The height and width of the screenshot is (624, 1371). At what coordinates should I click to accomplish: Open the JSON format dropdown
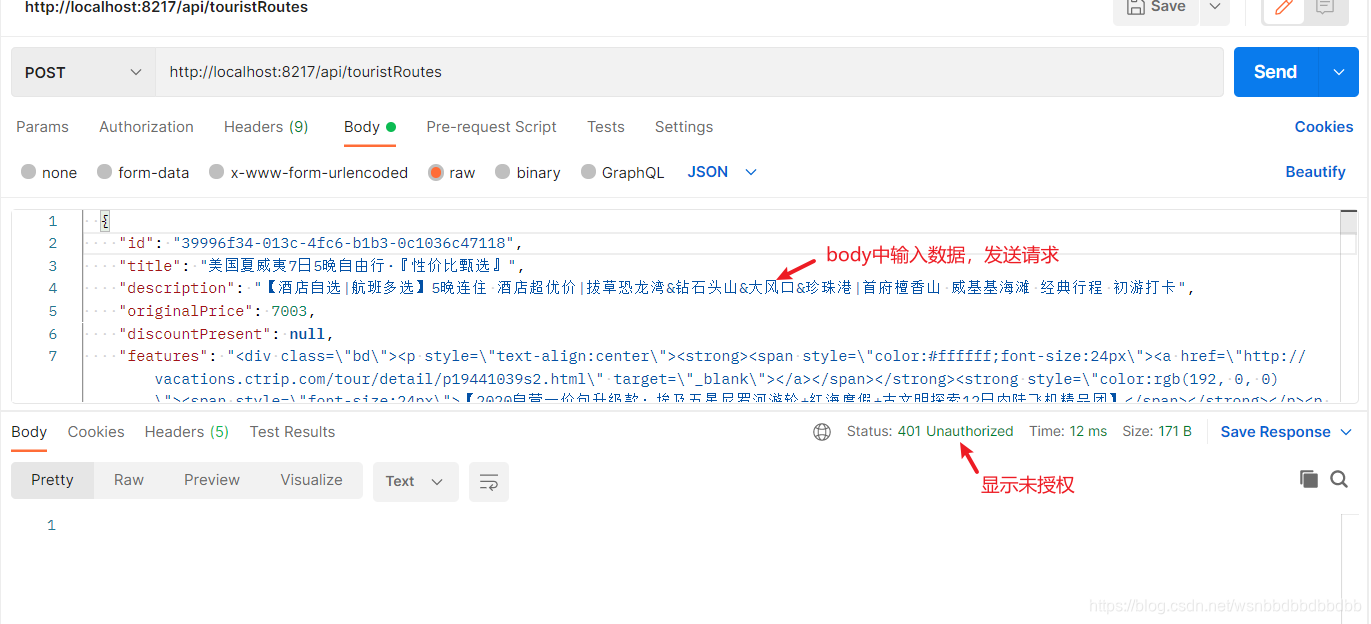[x=722, y=172]
